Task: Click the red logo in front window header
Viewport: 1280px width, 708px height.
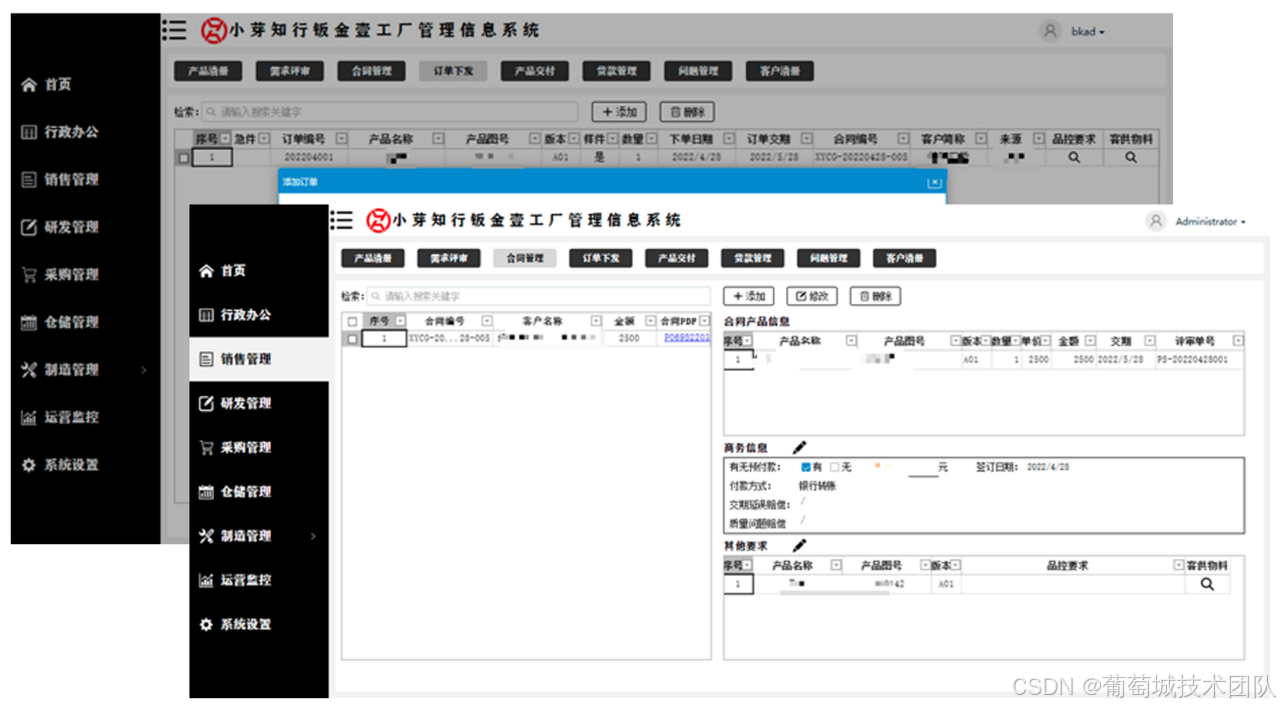Action: click(x=378, y=220)
